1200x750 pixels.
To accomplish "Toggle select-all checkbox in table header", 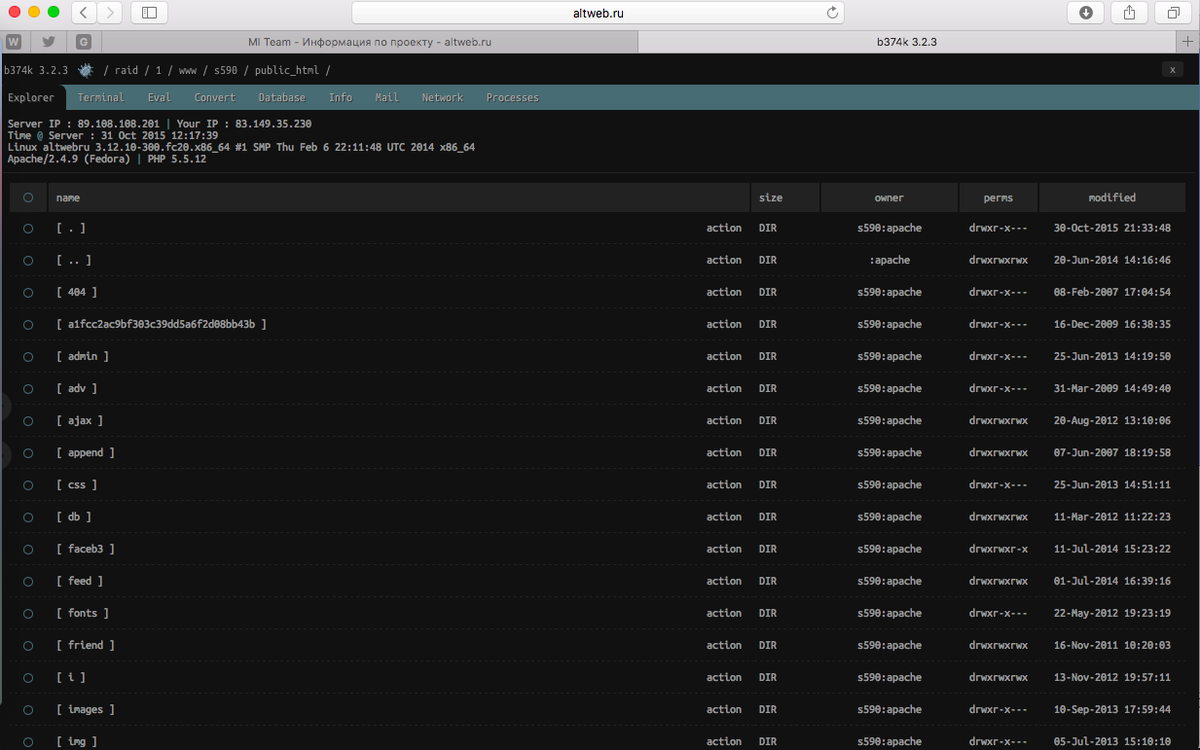I will point(28,198).
